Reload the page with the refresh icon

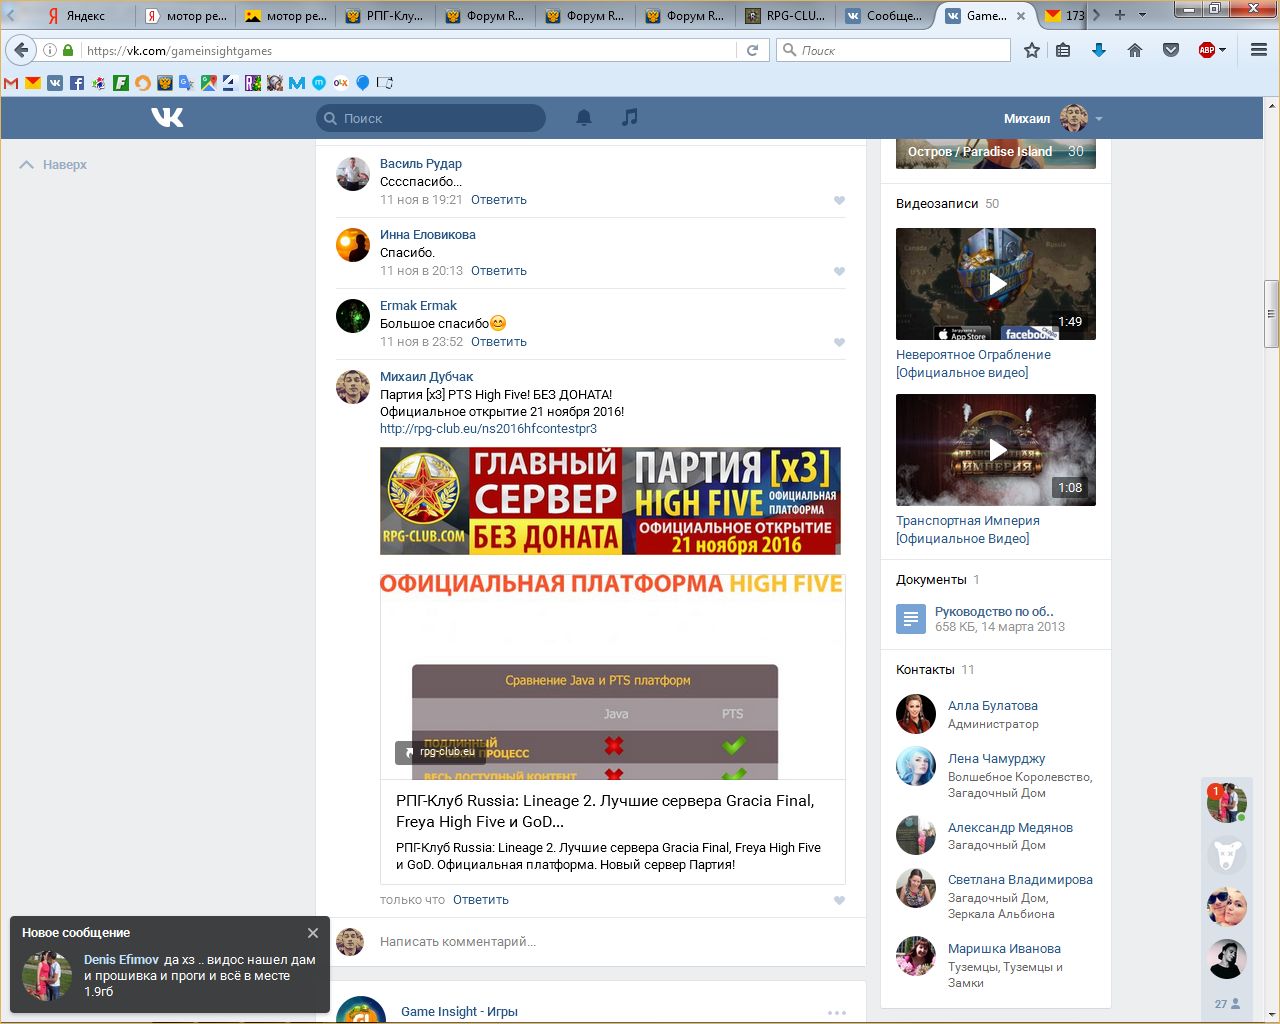(752, 50)
